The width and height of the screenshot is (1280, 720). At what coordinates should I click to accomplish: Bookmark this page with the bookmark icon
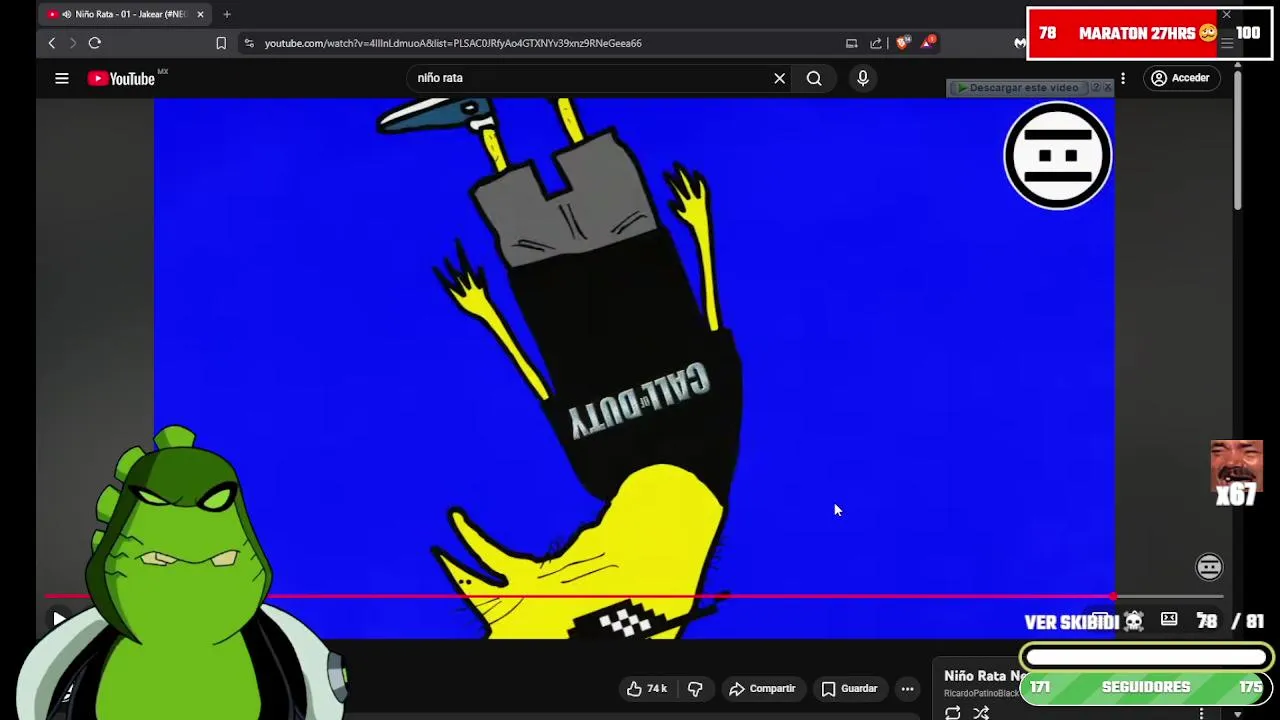(221, 43)
